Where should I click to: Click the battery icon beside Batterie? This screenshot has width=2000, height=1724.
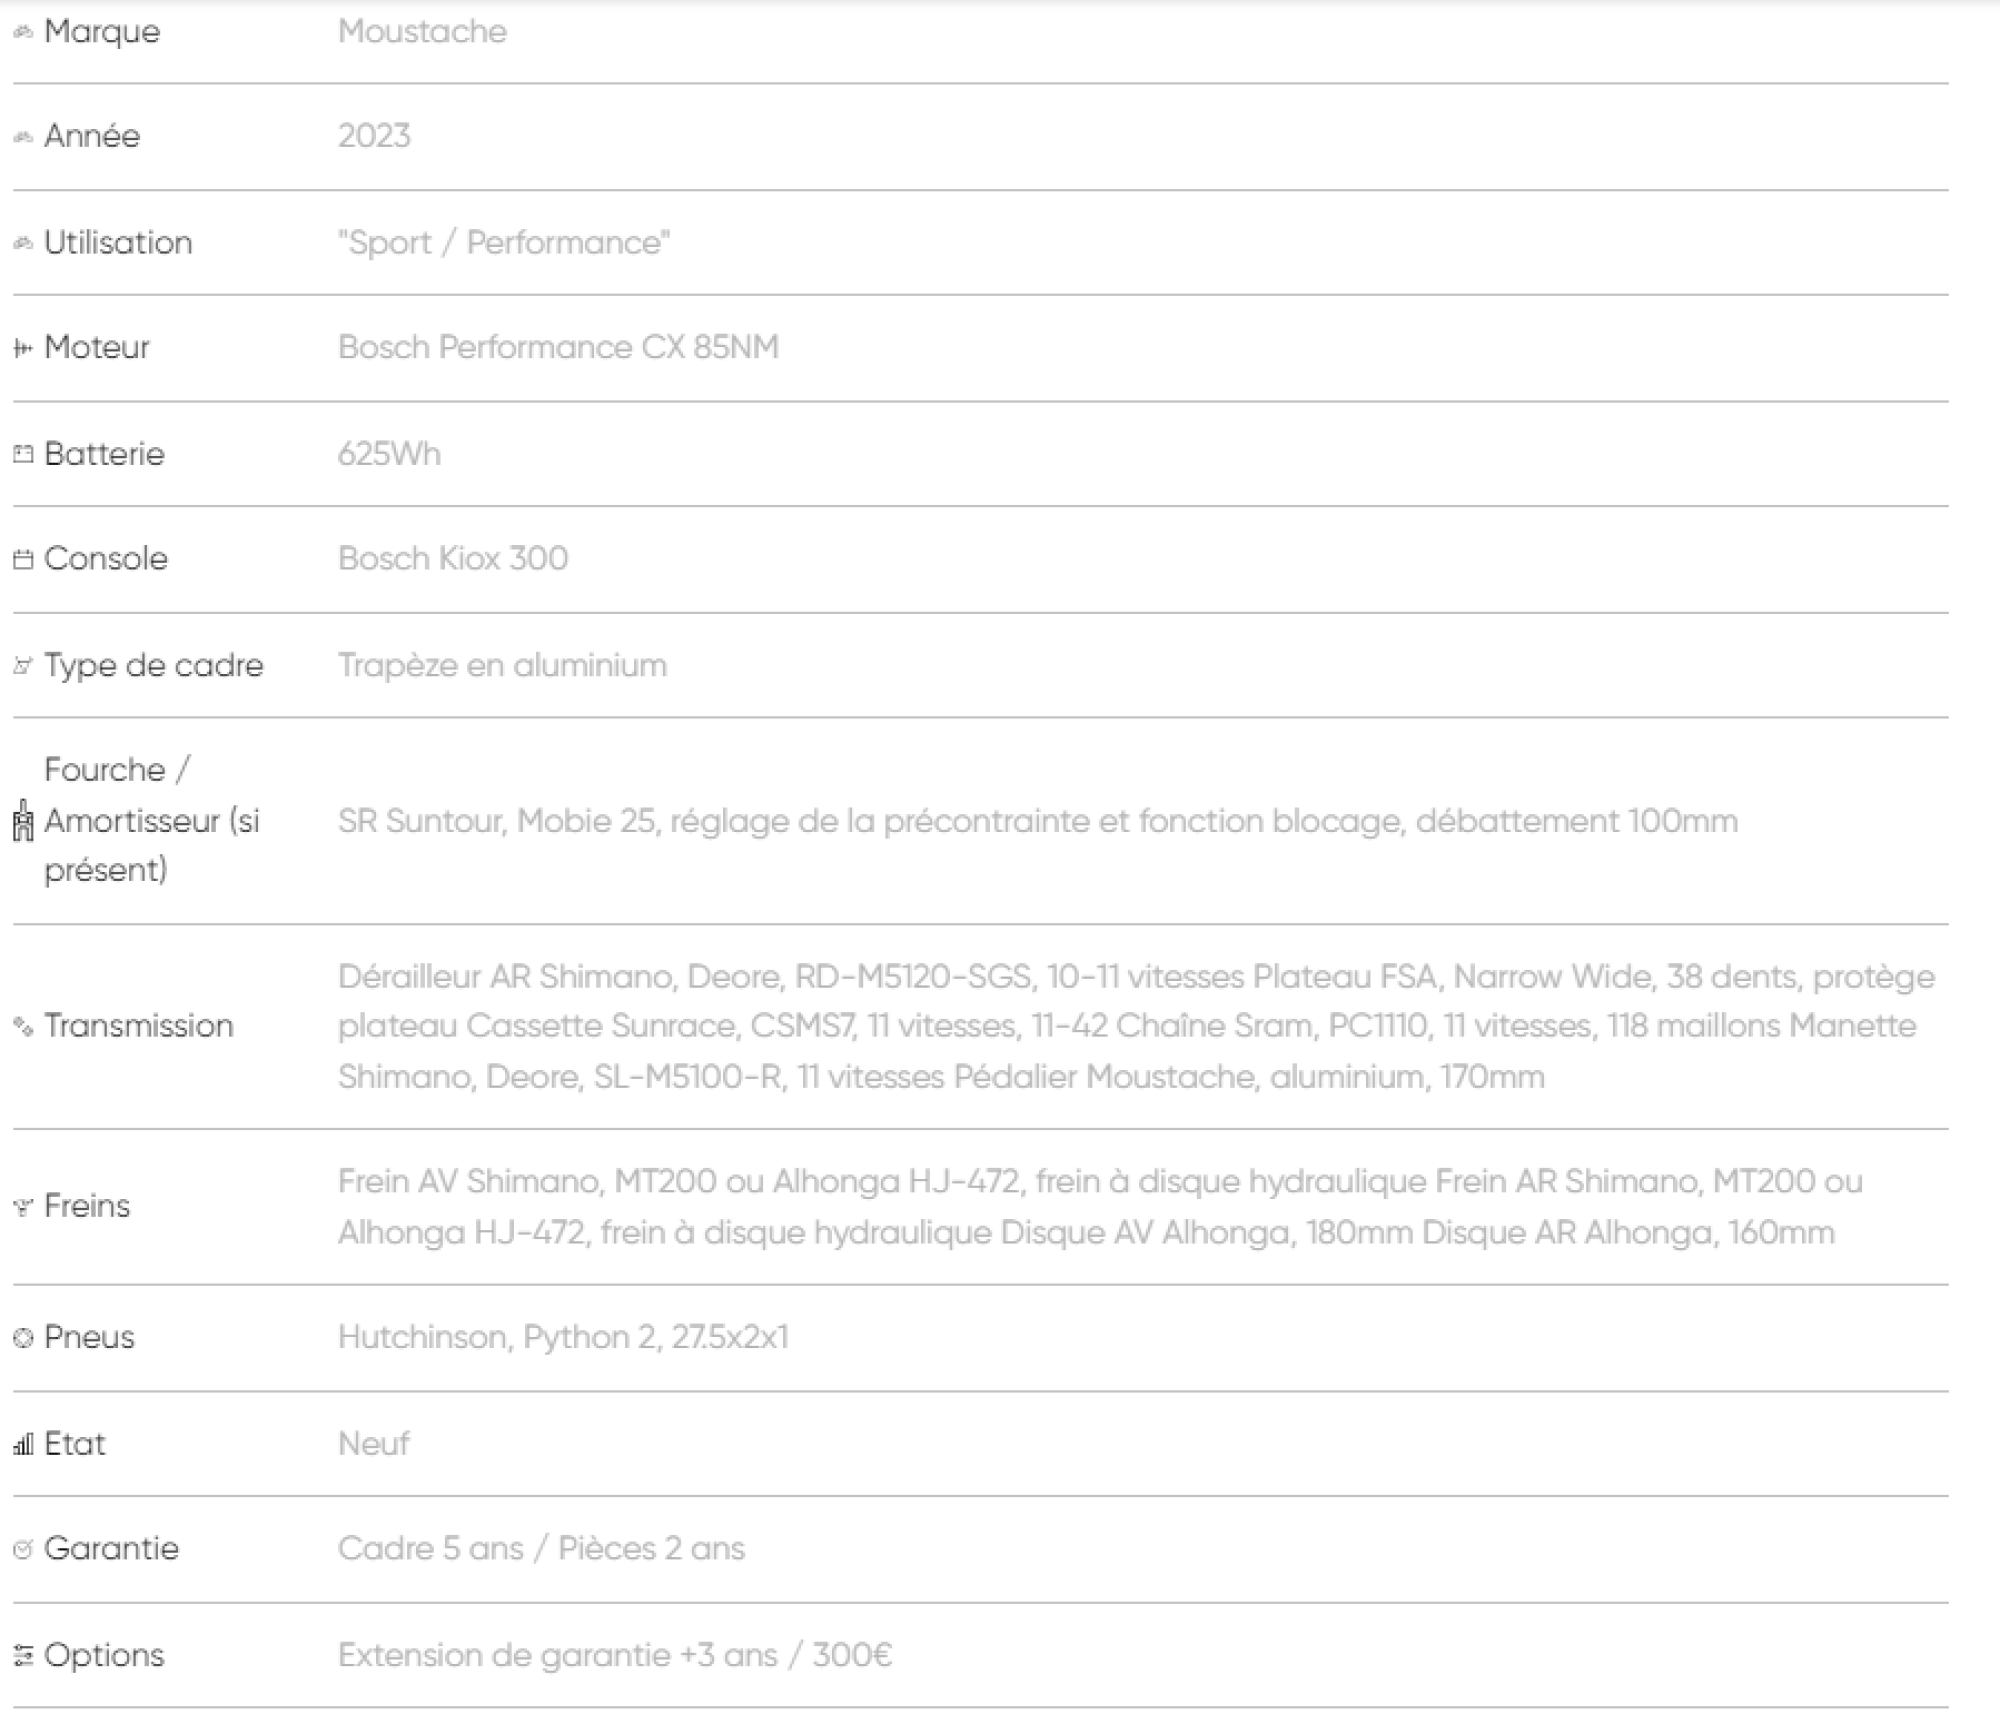coord(23,454)
